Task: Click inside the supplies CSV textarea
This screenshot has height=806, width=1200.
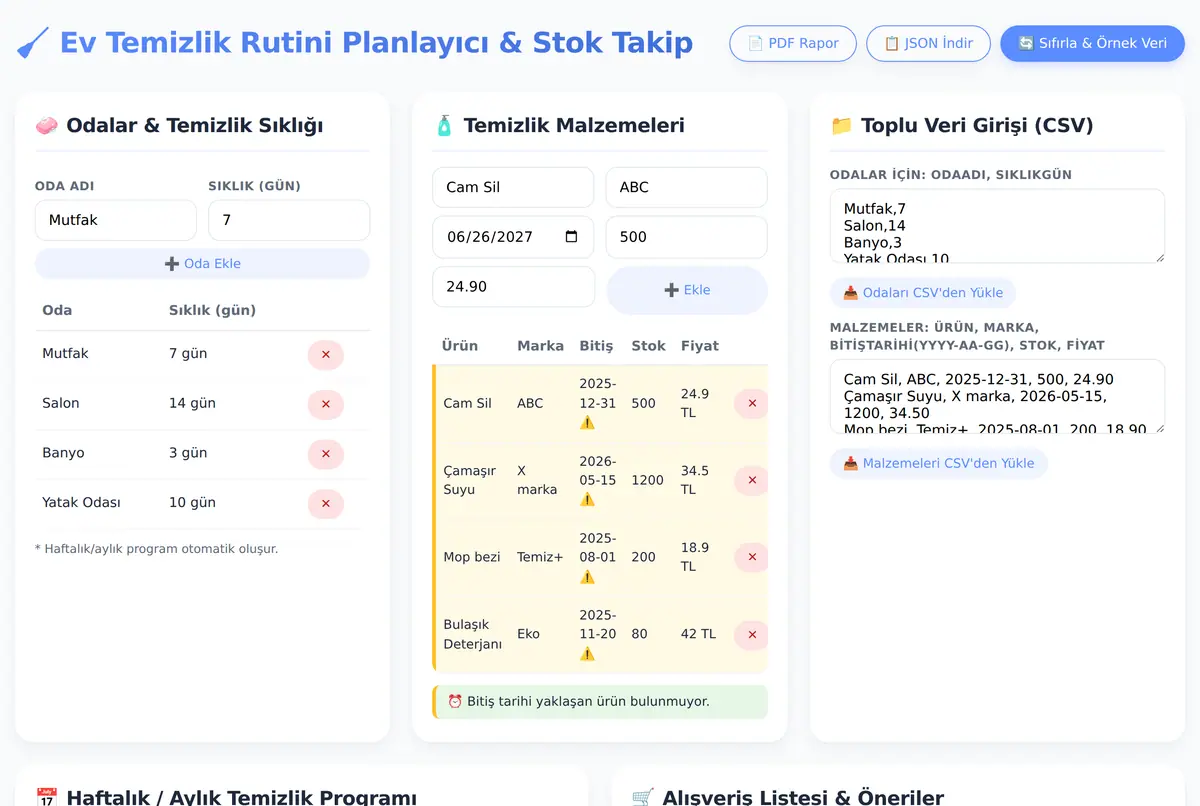Action: point(997,397)
